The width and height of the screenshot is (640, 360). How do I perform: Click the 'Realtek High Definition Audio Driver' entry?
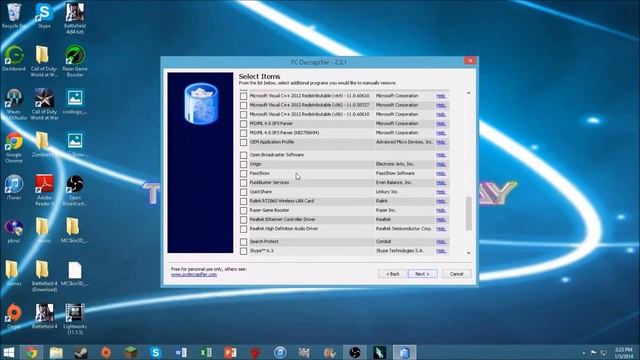284,229
